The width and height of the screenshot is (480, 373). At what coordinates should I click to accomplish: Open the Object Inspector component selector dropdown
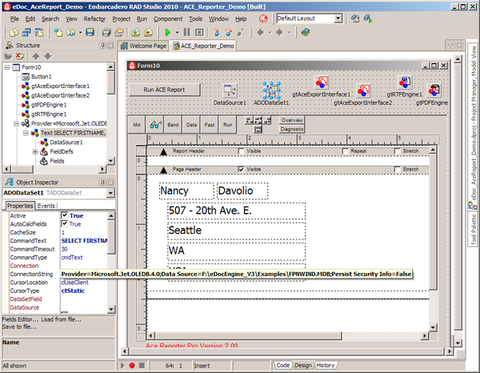[x=111, y=193]
